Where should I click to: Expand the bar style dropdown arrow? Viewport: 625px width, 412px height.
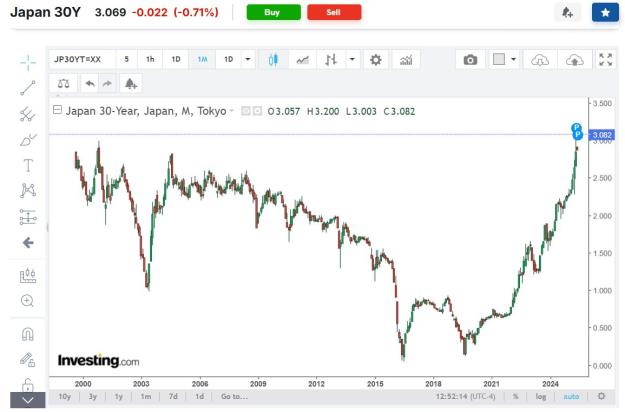point(352,59)
